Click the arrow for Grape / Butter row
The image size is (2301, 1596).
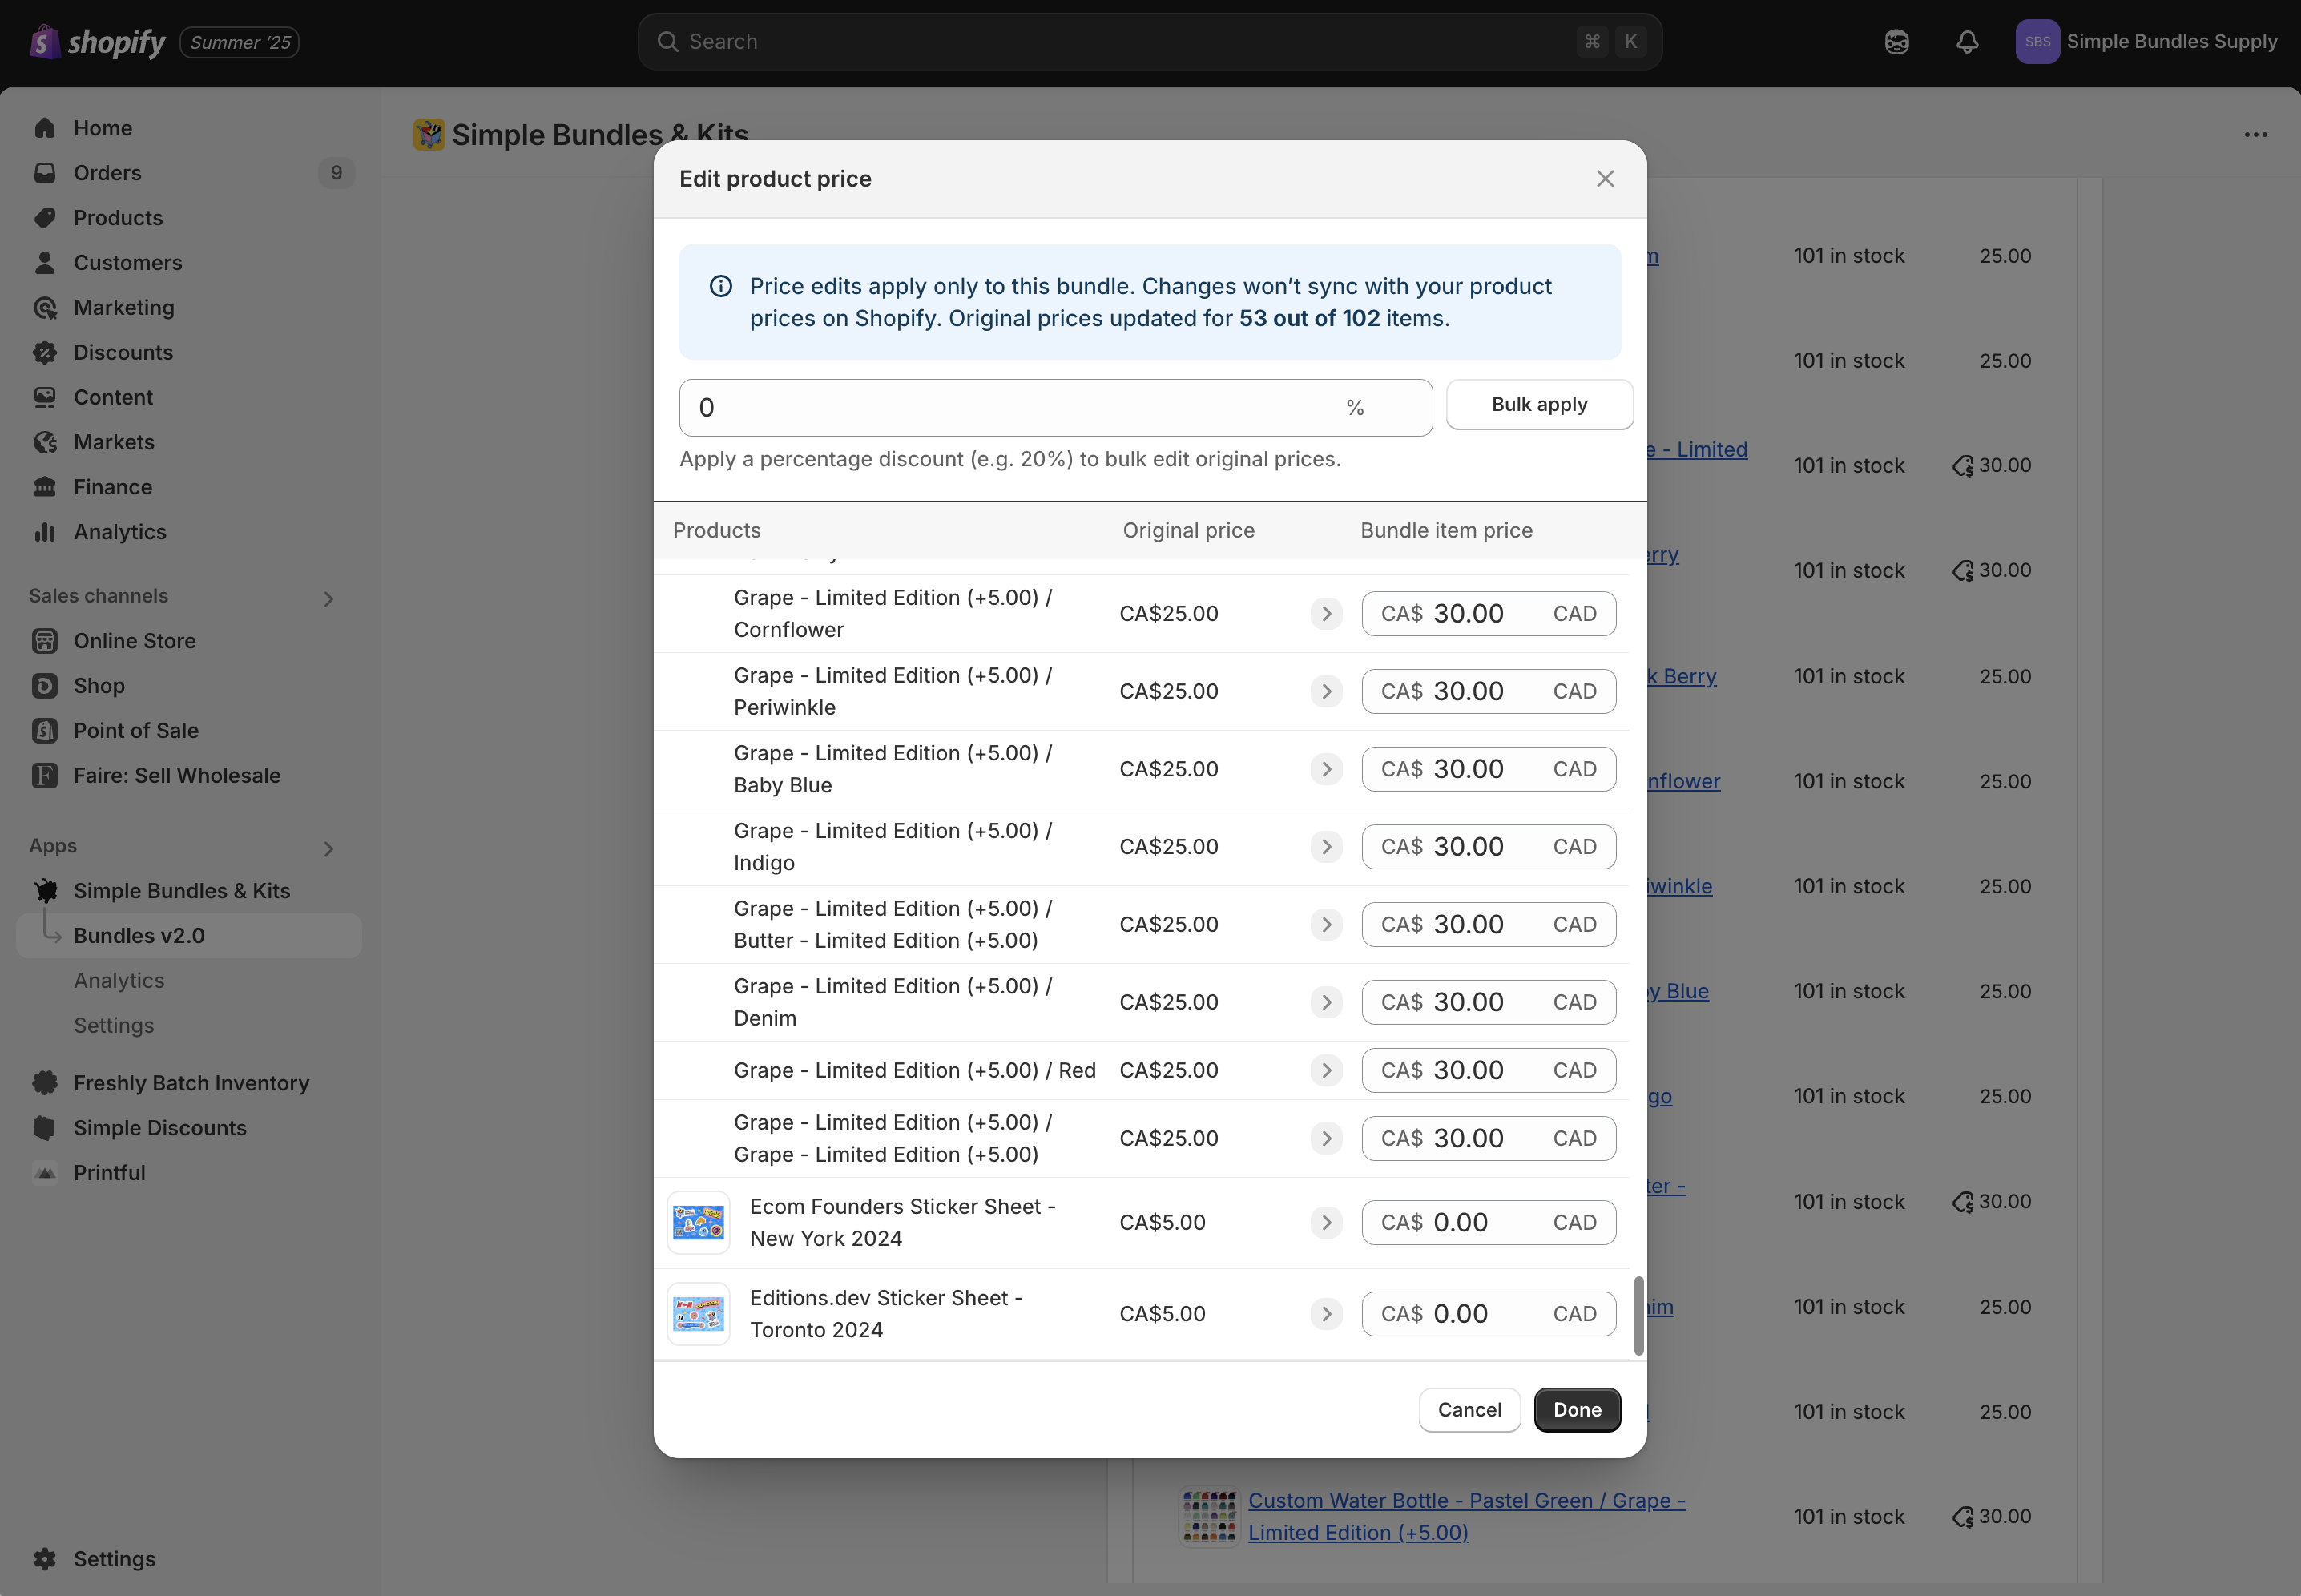coord(1327,925)
